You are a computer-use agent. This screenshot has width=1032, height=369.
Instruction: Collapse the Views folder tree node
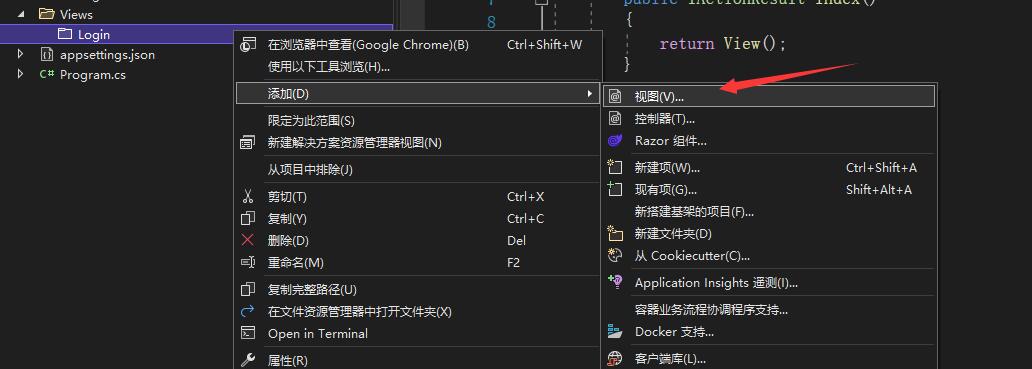tap(21, 14)
